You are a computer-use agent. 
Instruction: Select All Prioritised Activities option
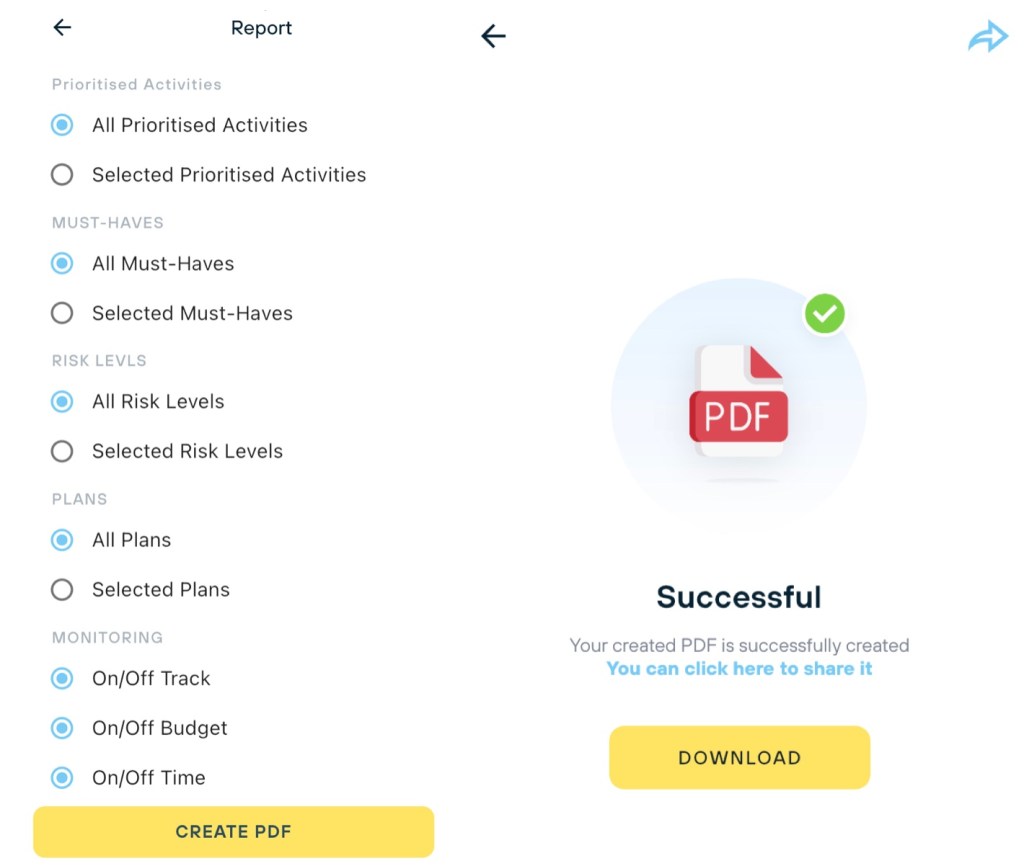tap(62, 125)
